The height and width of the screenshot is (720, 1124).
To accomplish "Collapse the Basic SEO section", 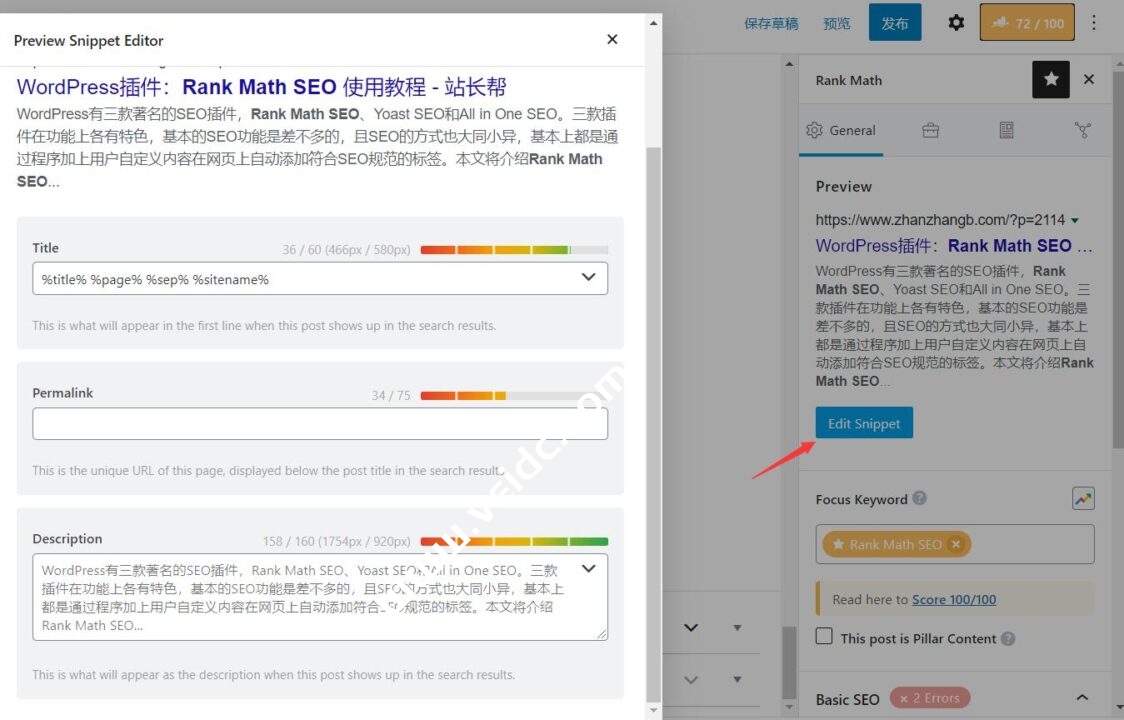I will (1081, 698).
